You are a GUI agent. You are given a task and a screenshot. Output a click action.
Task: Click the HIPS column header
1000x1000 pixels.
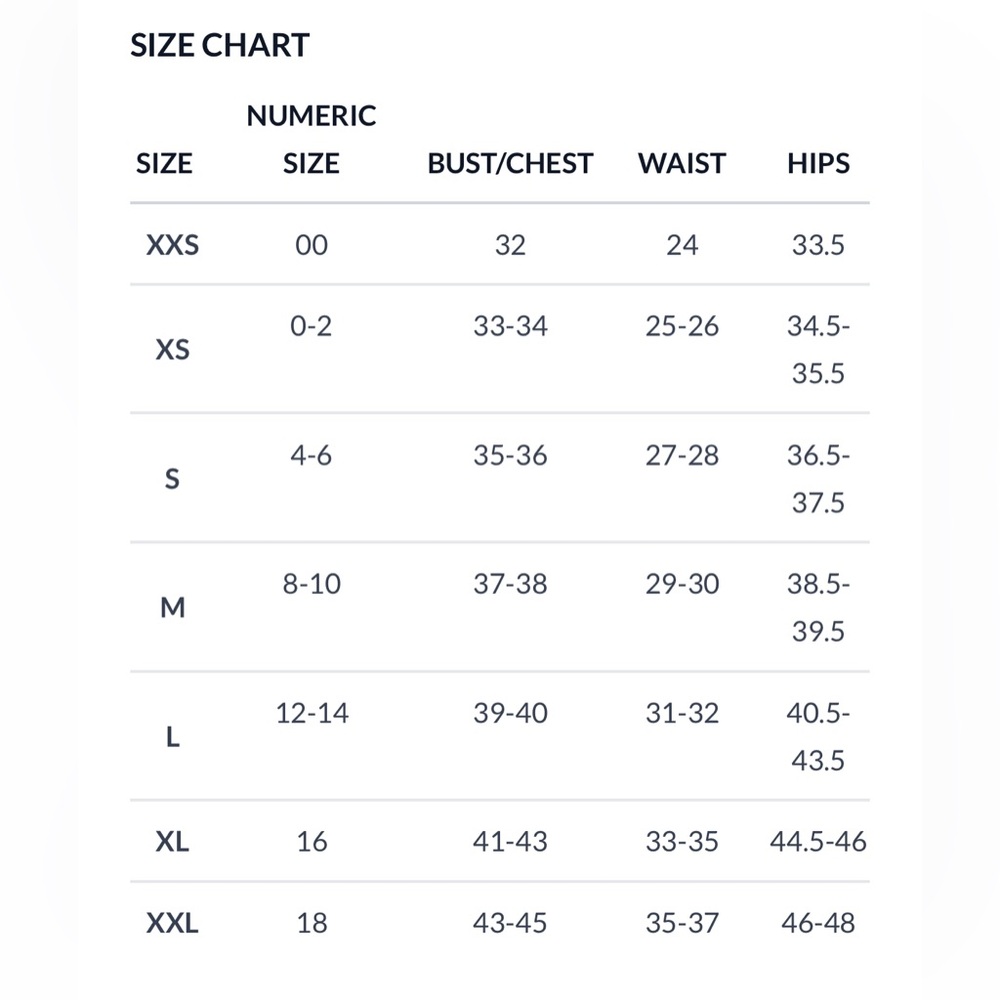coord(818,163)
